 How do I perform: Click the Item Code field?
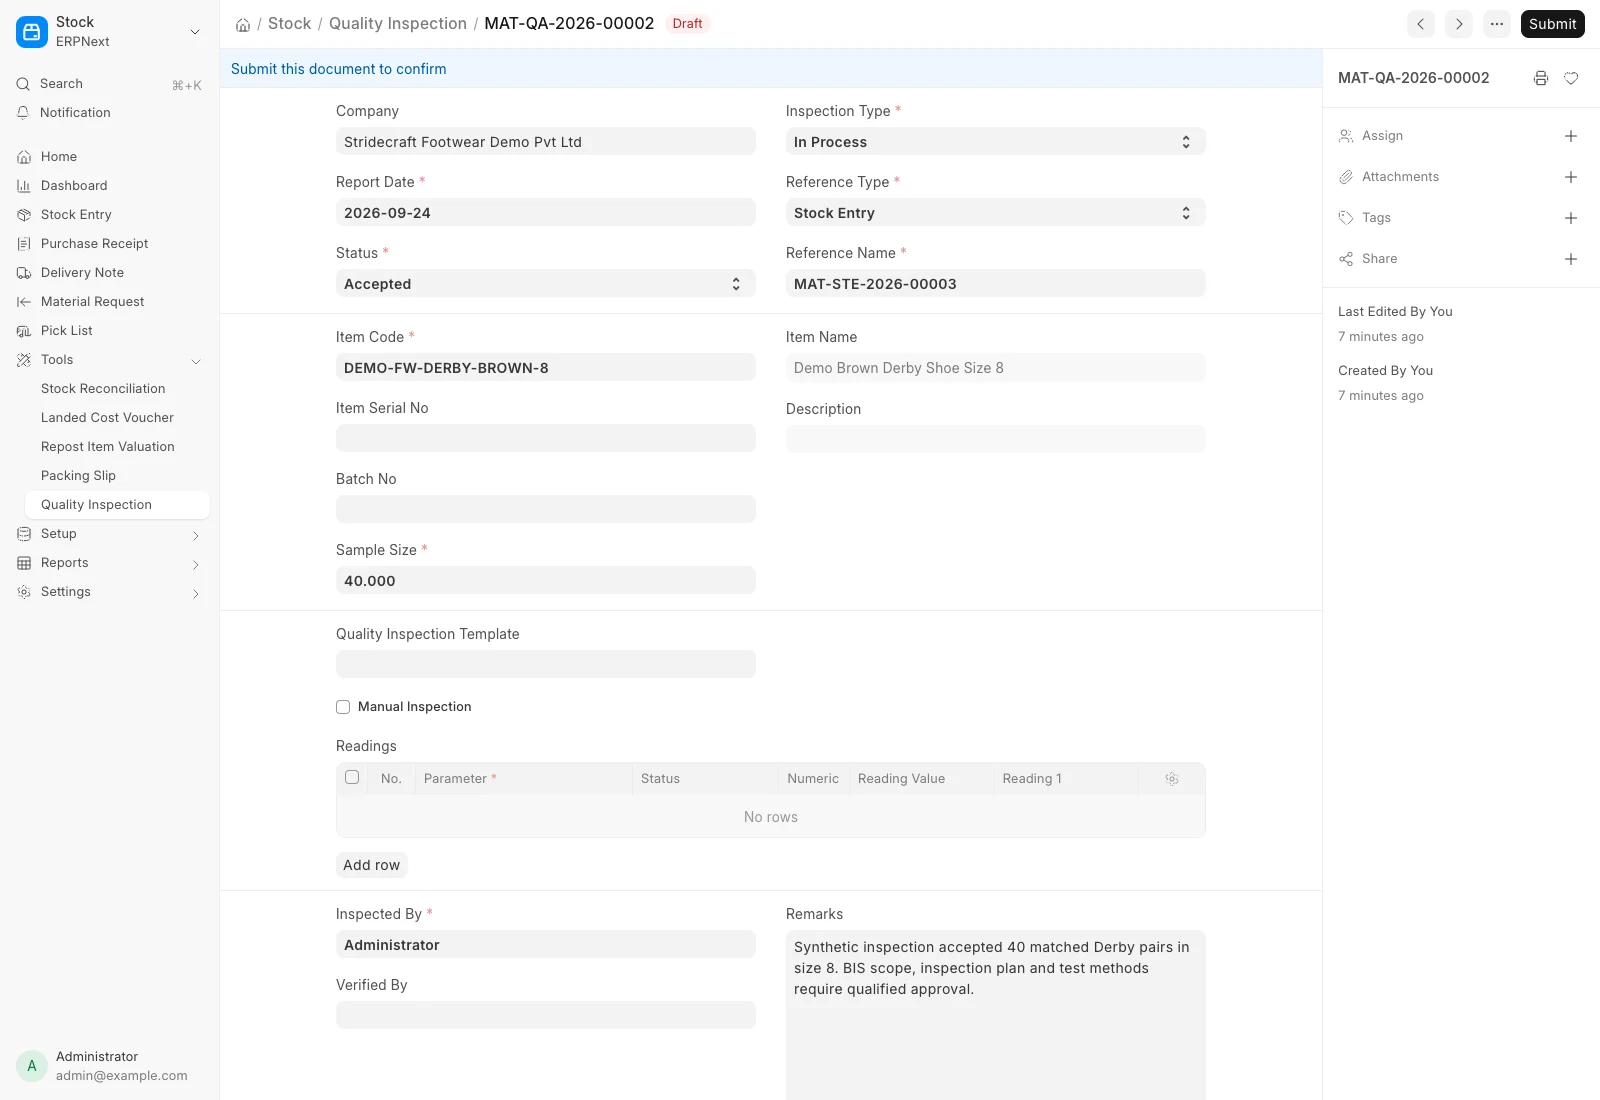point(545,368)
